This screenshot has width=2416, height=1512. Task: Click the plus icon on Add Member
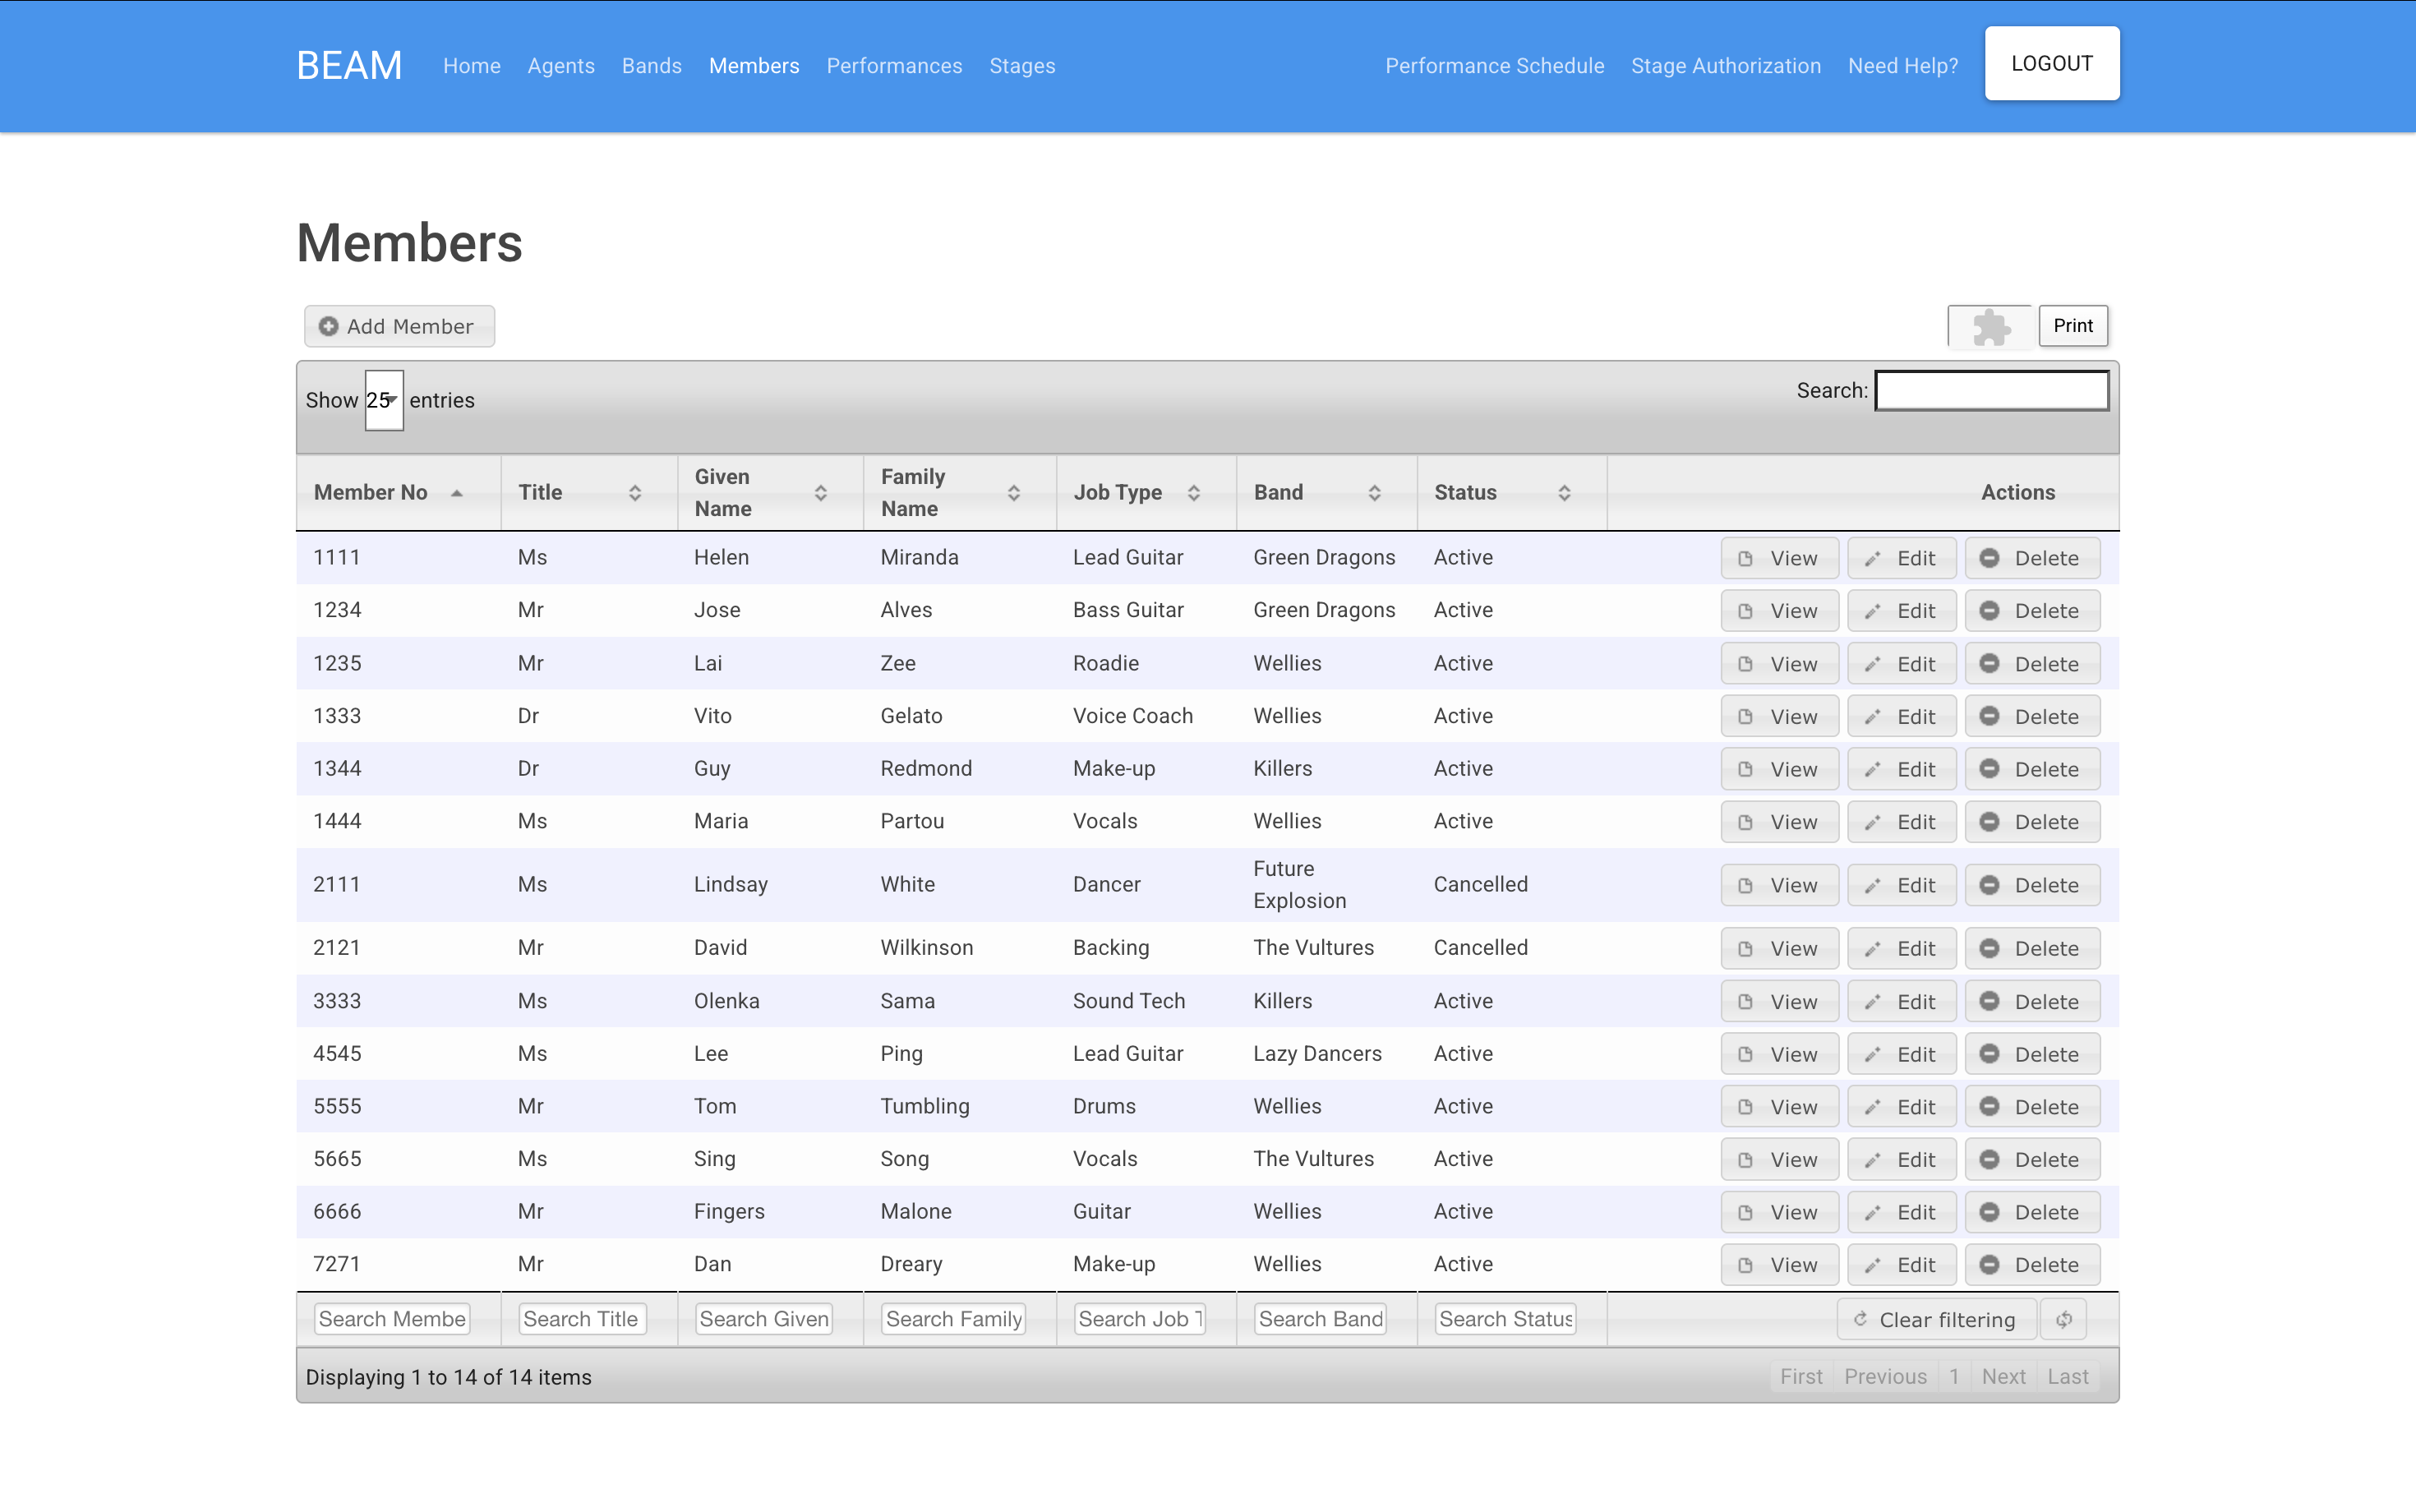point(328,327)
